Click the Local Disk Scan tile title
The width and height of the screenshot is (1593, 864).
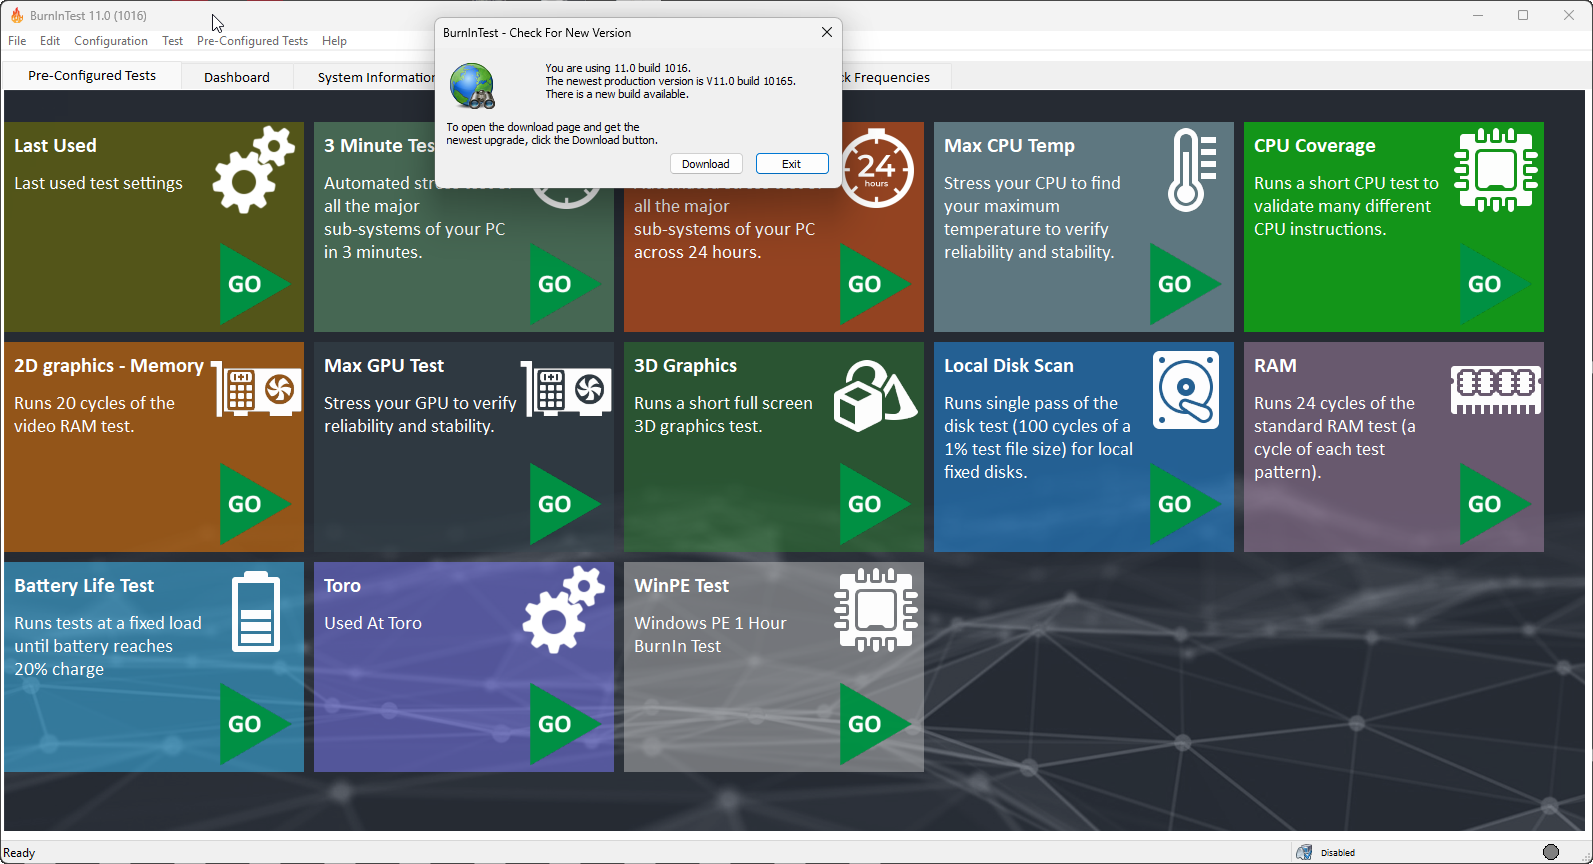(1008, 366)
